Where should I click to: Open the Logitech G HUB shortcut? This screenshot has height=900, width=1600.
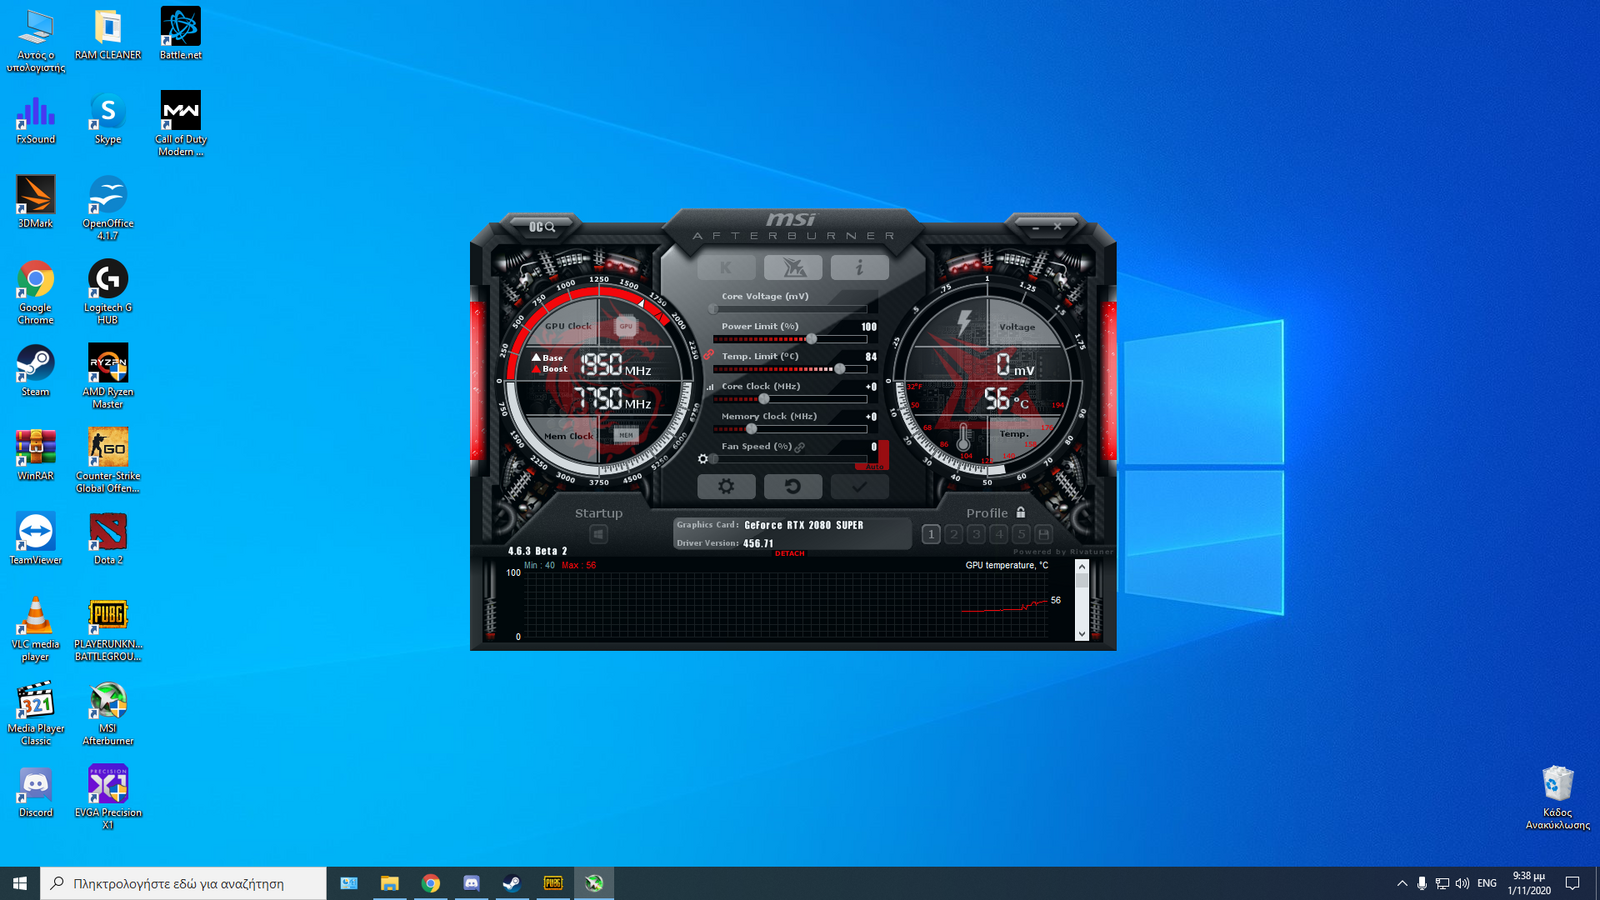pyautogui.click(x=108, y=291)
